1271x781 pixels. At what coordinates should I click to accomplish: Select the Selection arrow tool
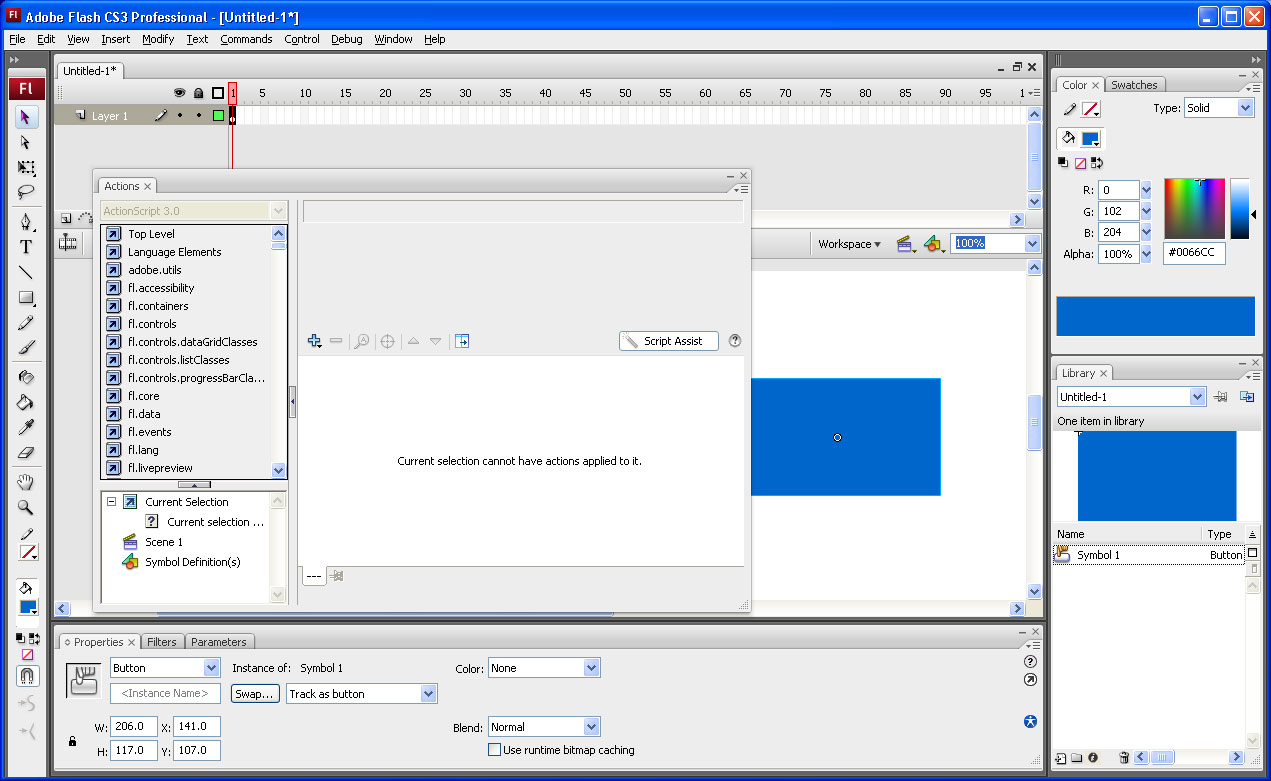pyautogui.click(x=26, y=118)
